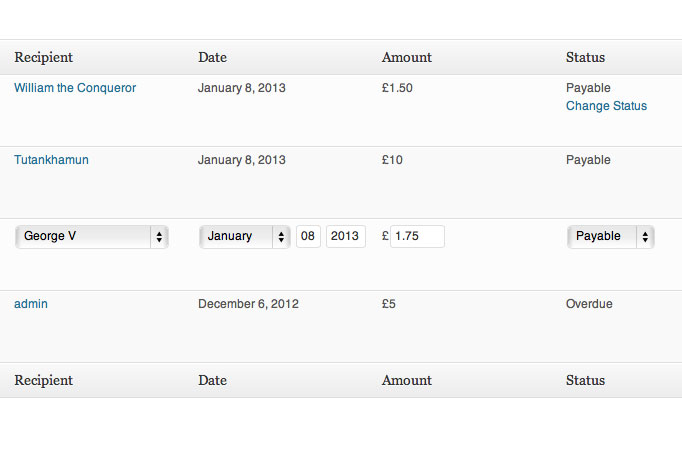Click the status dropdown arrow icon
This screenshot has width=682, height=449.
click(x=645, y=237)
